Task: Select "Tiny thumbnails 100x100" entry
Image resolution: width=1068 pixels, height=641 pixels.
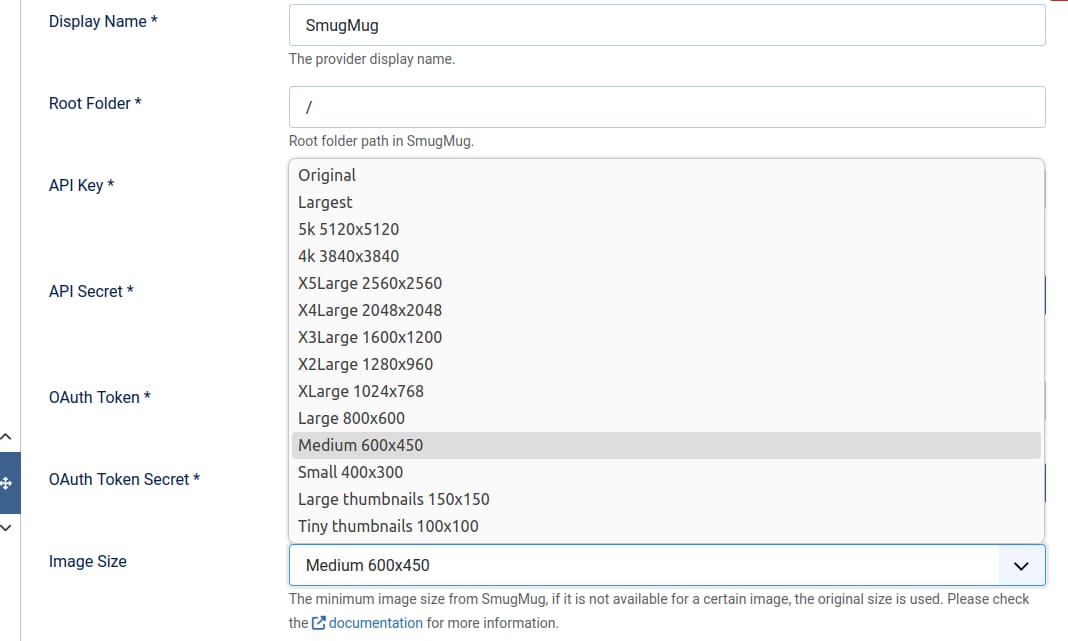Action: (x=388, y=526)
